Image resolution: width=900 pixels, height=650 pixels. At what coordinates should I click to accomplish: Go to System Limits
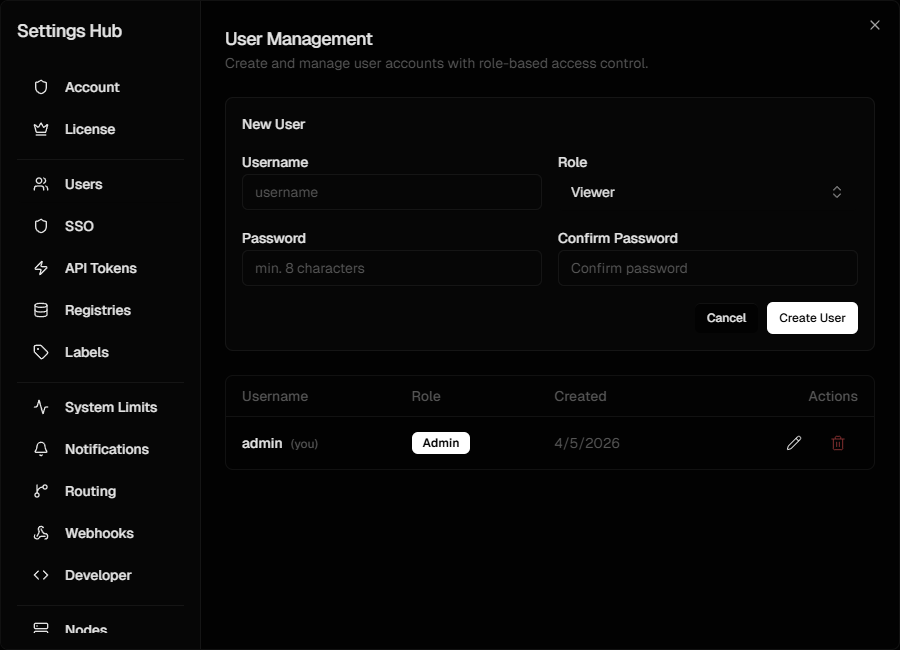tap(100, 407)
